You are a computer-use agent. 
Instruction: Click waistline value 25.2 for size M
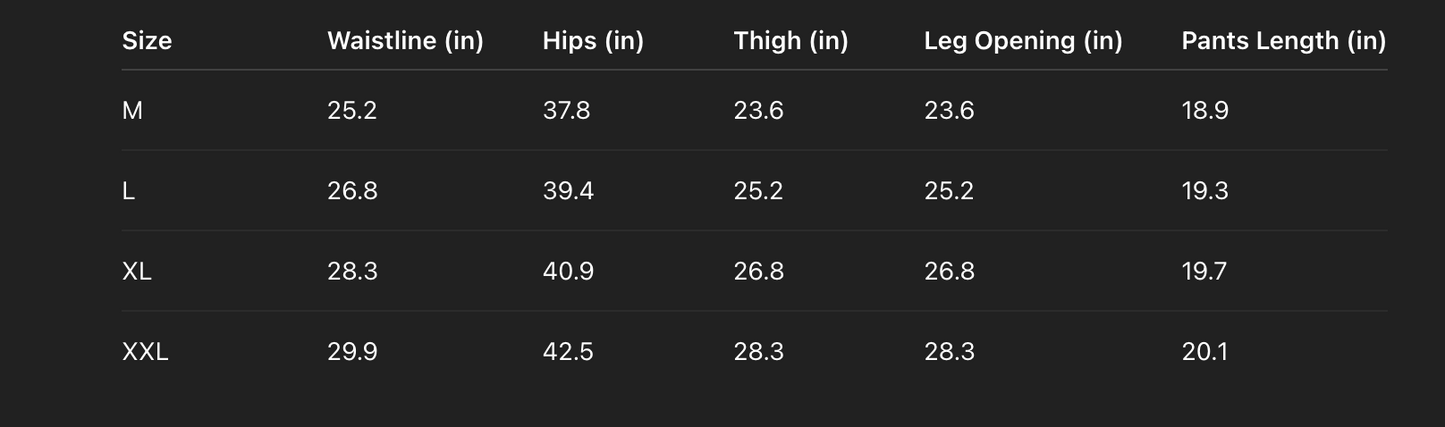point(352,110)
